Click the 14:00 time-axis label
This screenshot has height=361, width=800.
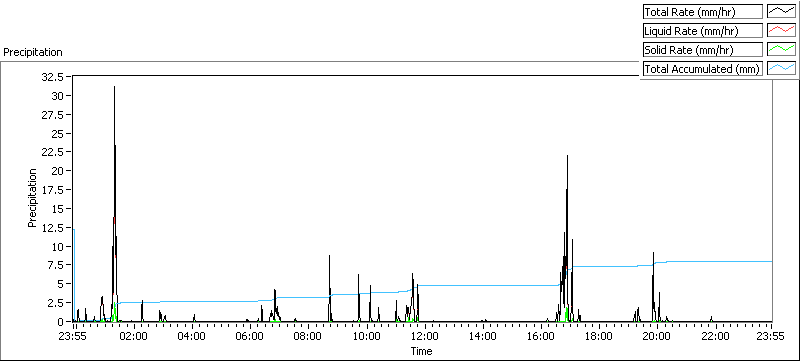[x=483, y=336]
